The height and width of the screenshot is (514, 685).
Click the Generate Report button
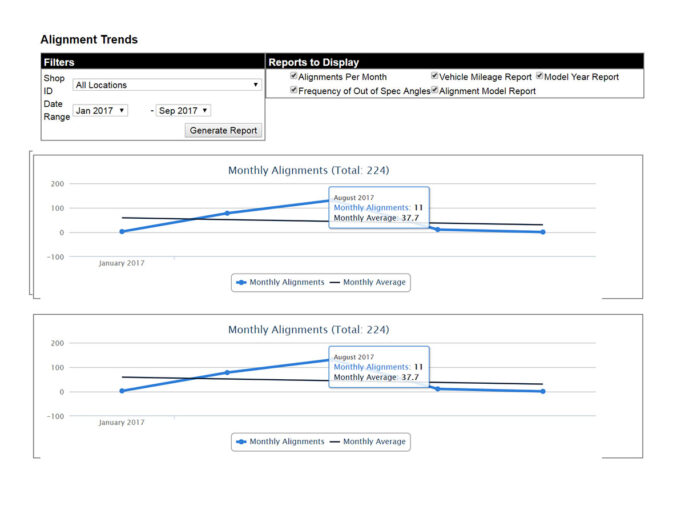pos(223,130)
